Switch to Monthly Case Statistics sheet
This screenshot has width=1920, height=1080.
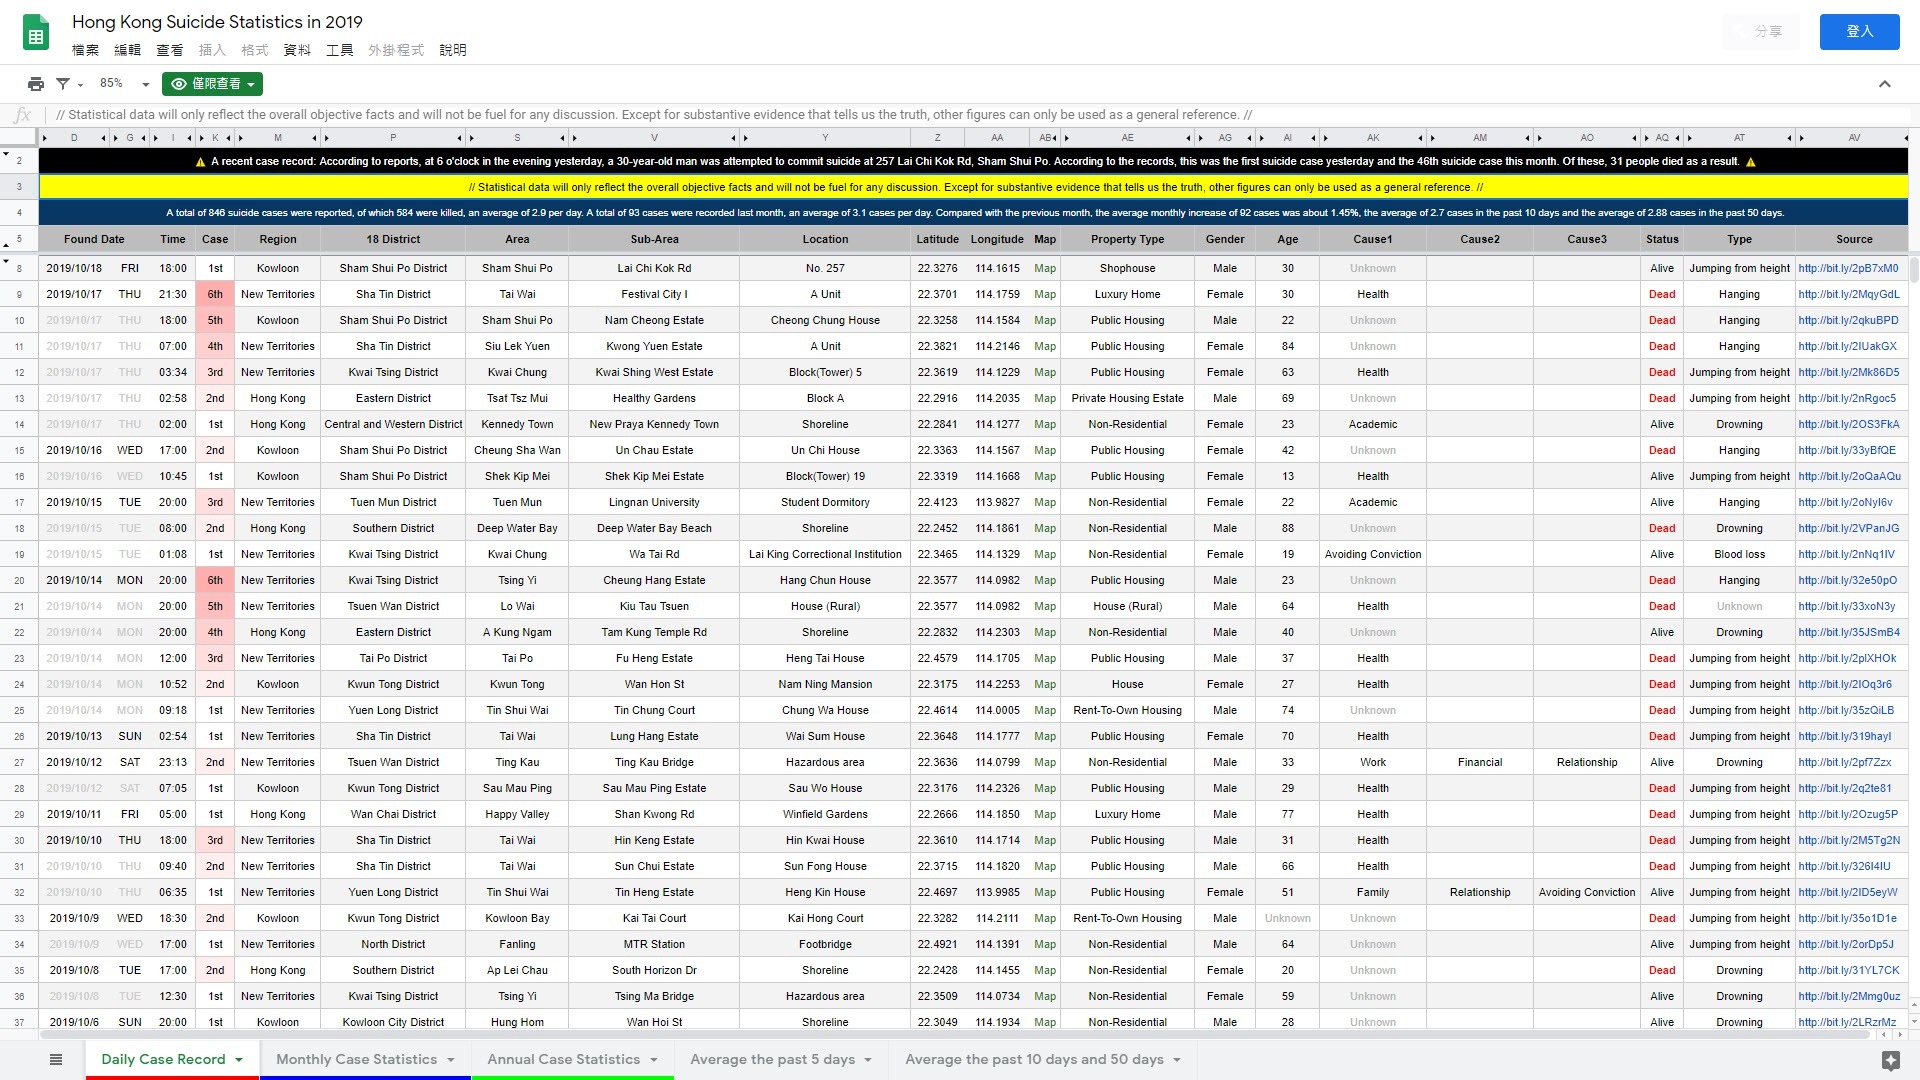click(x=356, y=1059)
